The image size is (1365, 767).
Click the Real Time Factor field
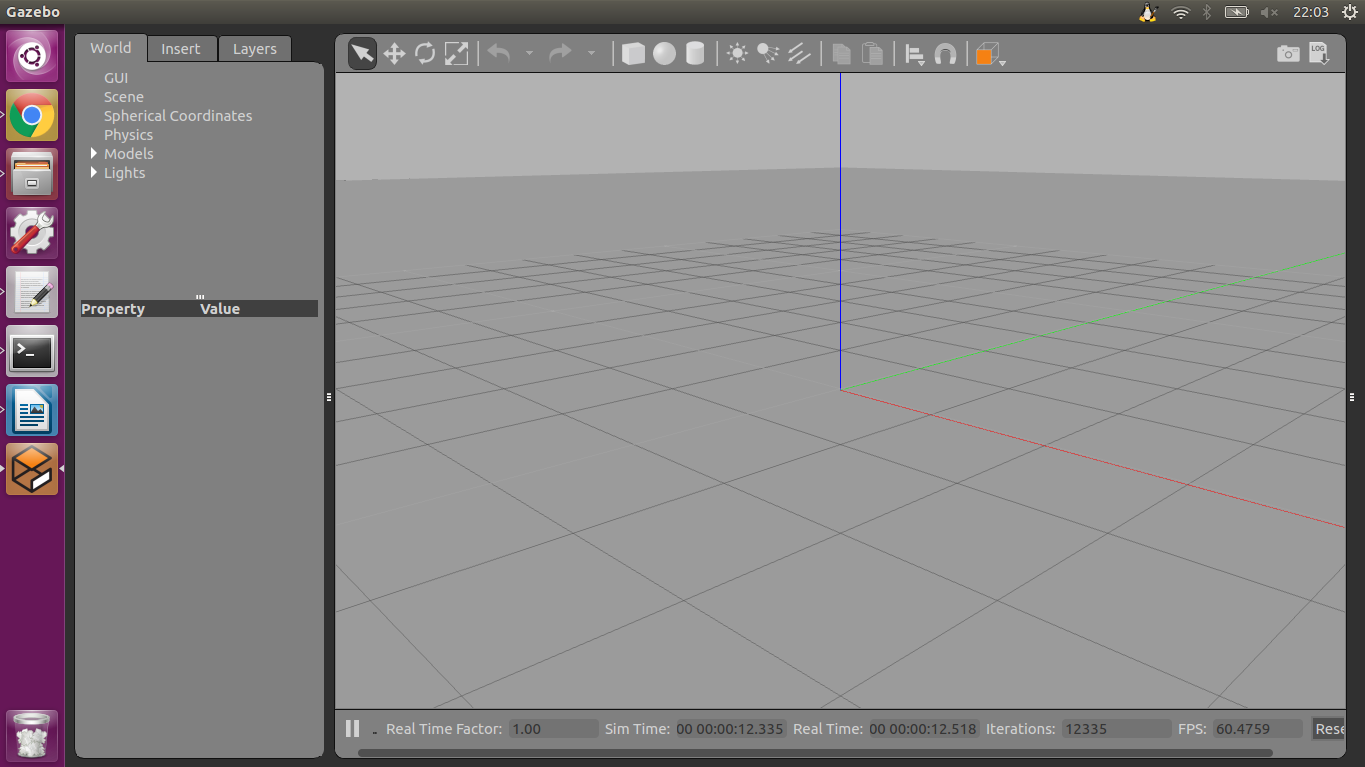click(x=553, y=729)
